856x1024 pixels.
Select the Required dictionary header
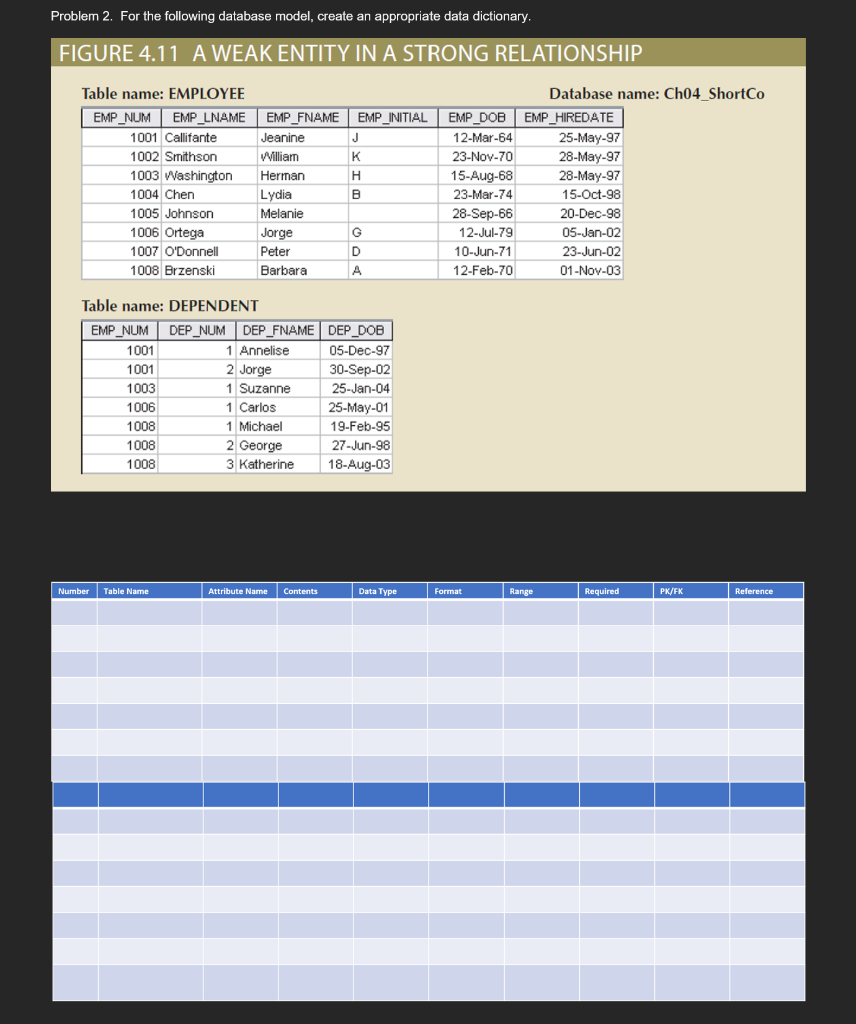(x=616, y=591)
